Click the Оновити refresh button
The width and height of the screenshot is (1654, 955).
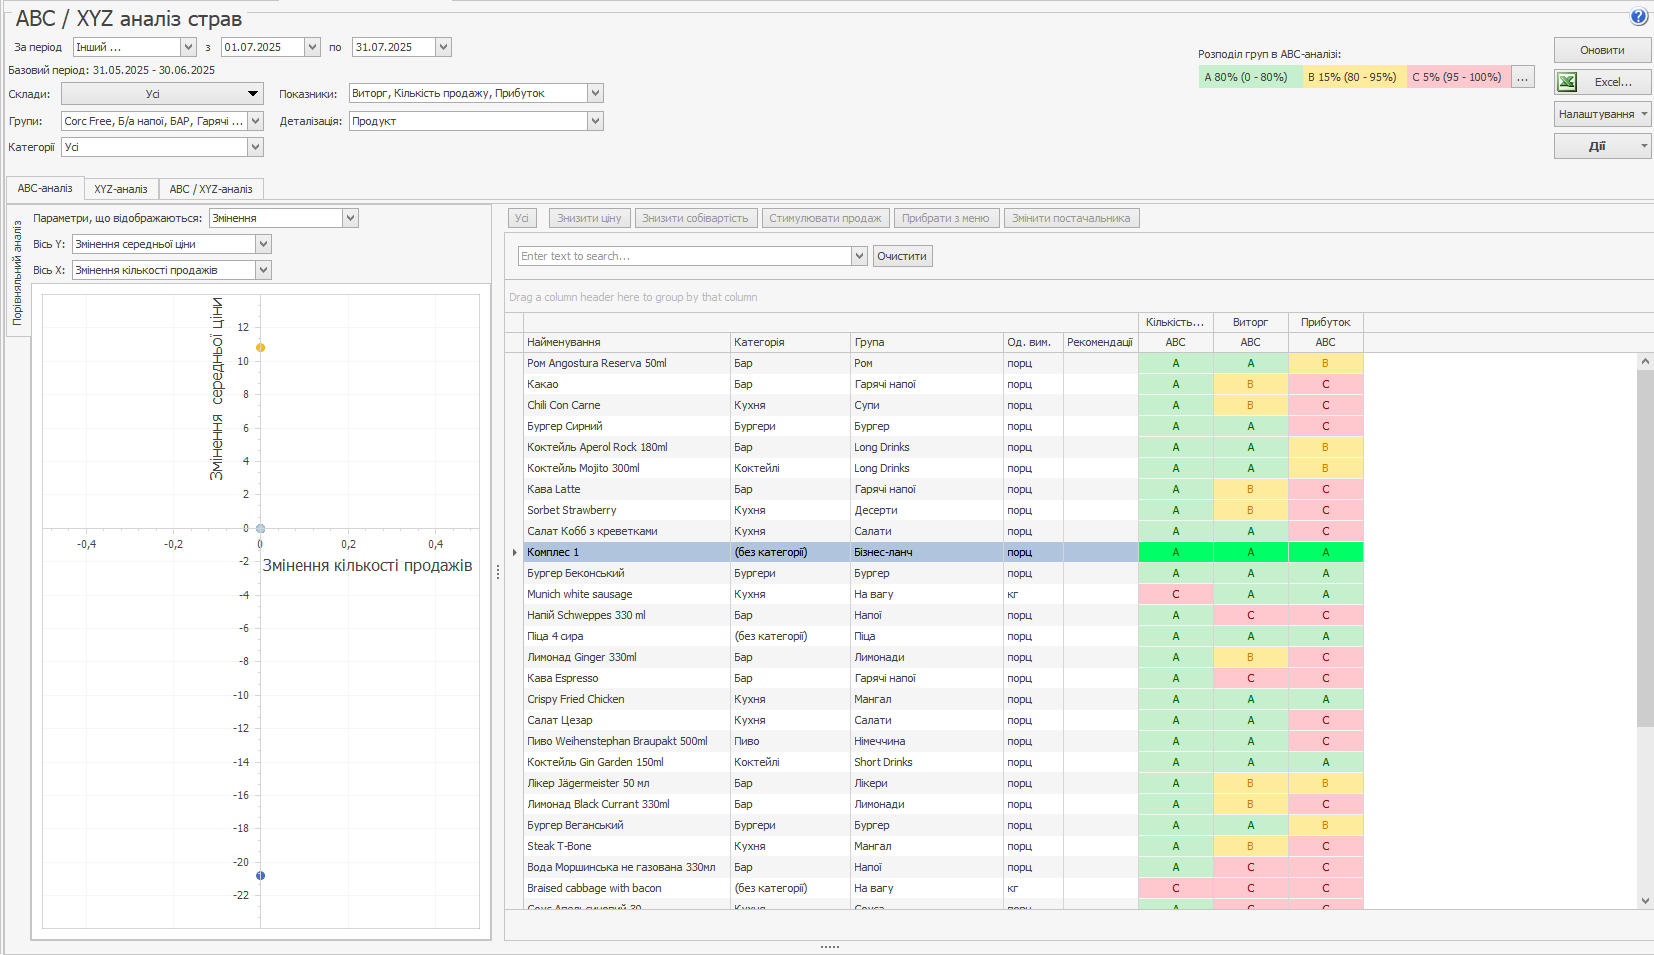click(x=1601, y=50)
